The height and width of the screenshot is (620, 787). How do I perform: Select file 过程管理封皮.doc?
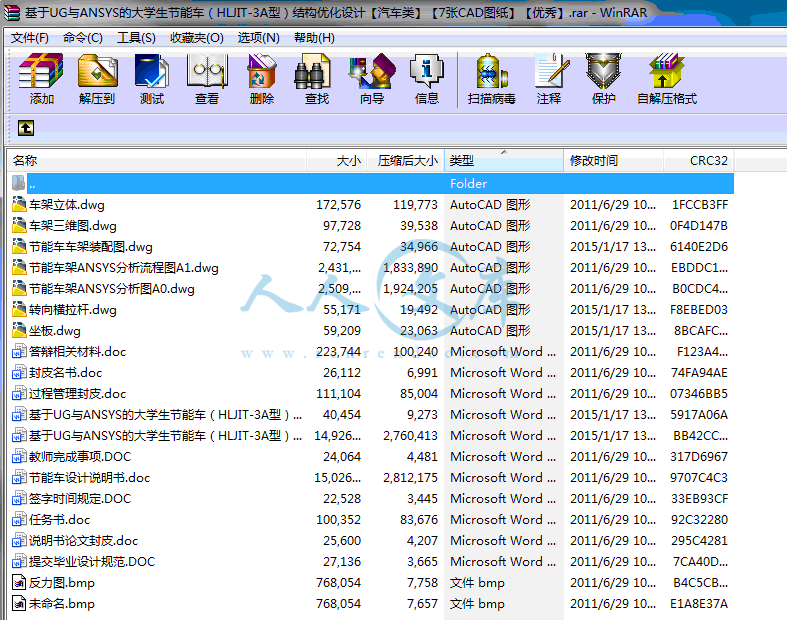pyautogui.click(x=77, y=394)
